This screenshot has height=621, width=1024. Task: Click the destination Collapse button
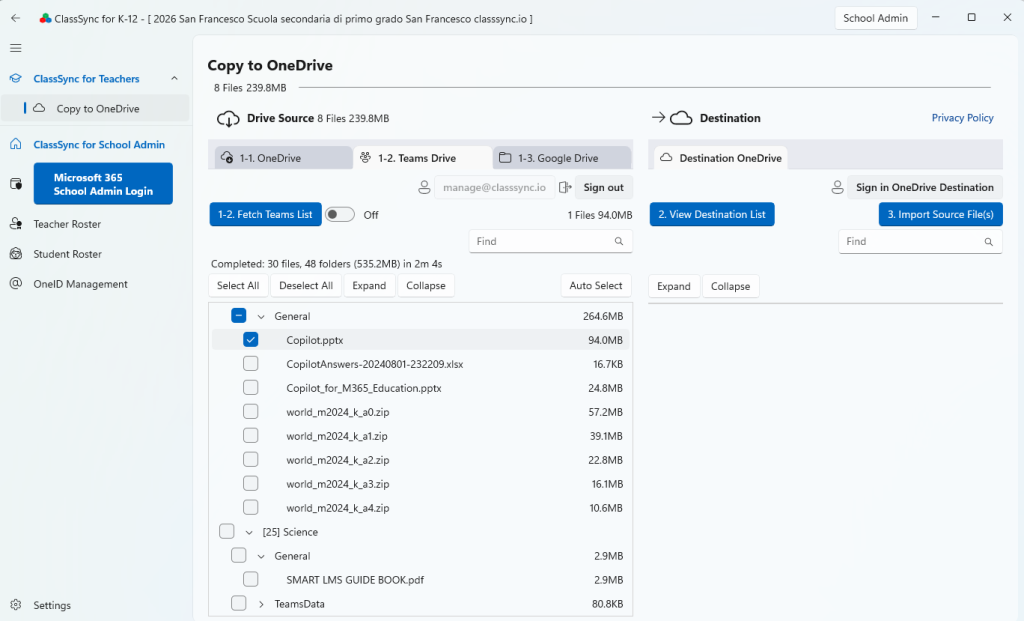[x=730, y=286]
